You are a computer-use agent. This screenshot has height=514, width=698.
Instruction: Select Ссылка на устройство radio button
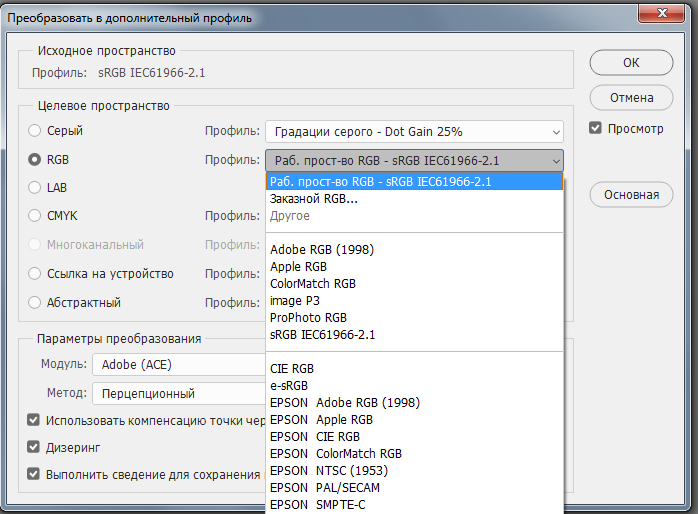(34, 273)
